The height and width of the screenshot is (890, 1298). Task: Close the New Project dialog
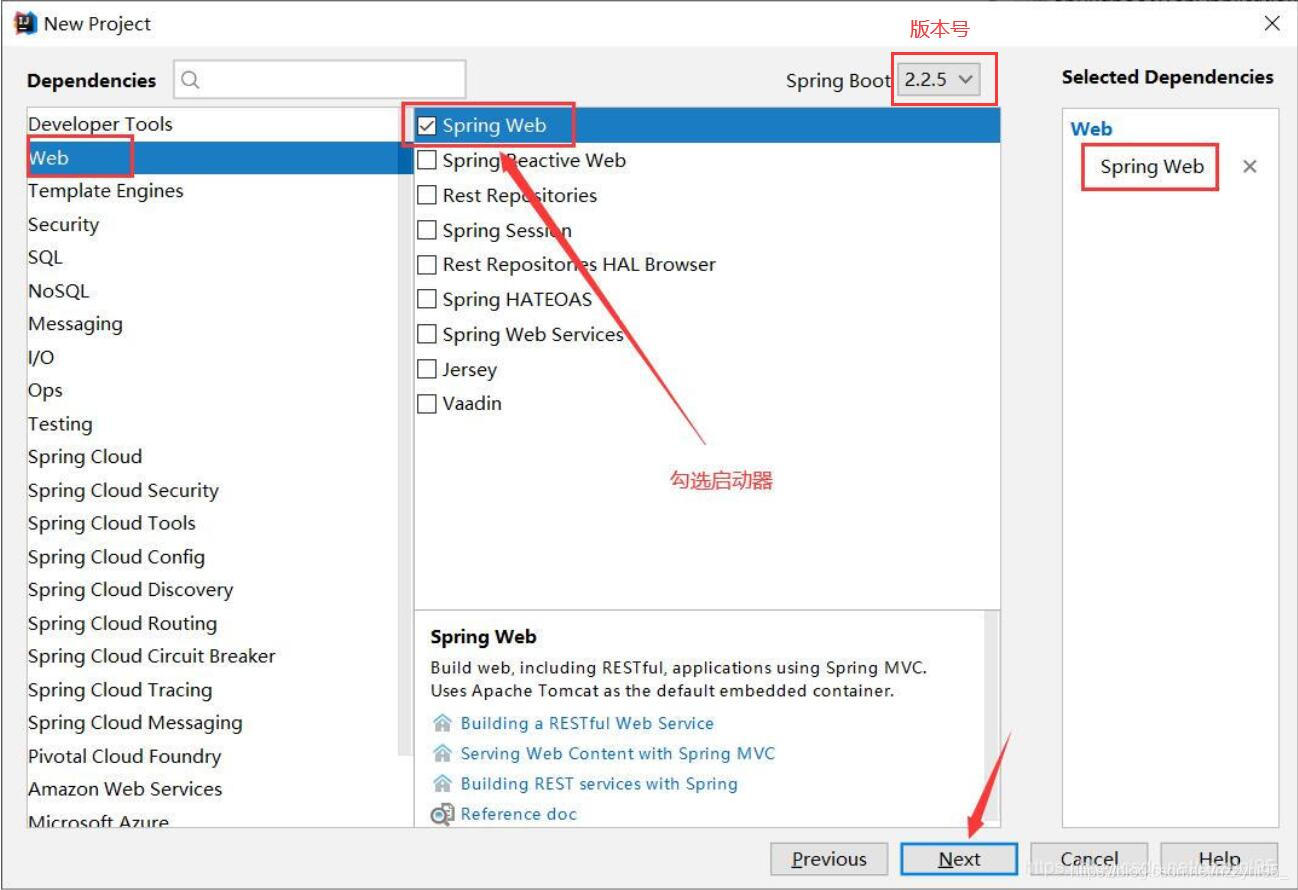tap(1272, 24)
